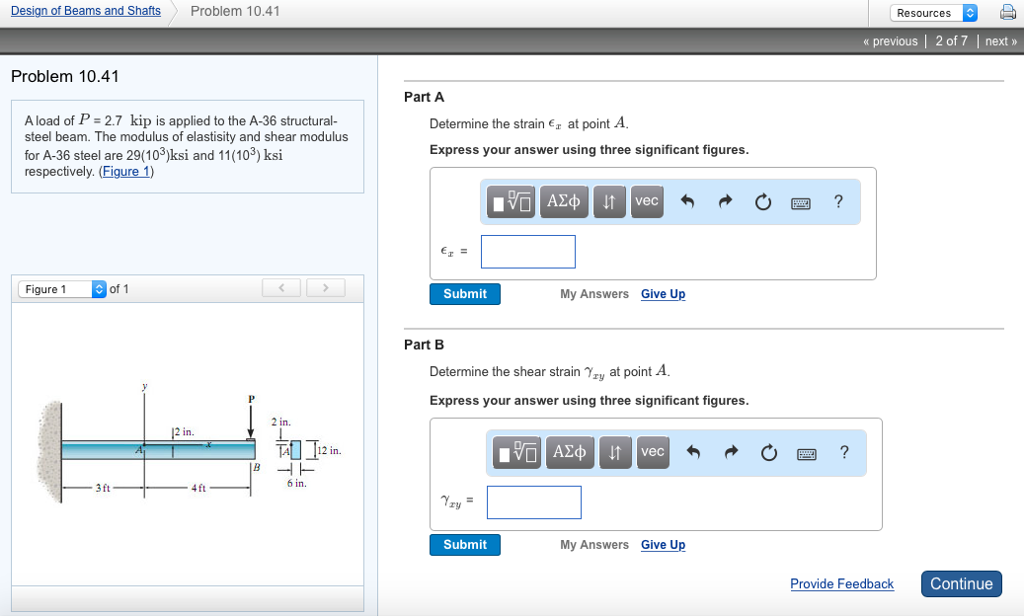Click the Continue button

961,584
